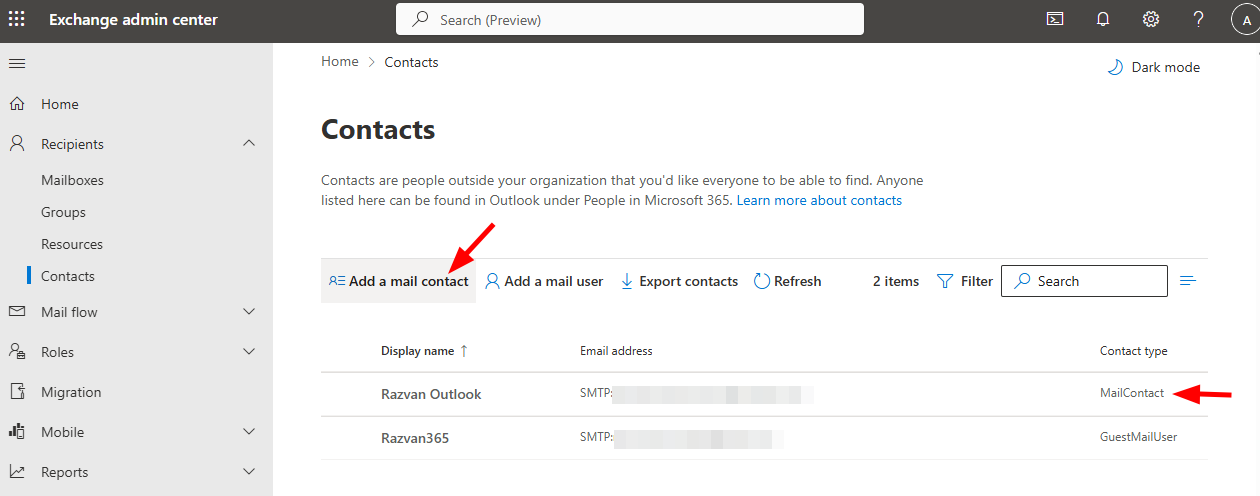The image size is (1260, 496).
Task: Open Learn more about contacts link
Action: pyautogui.click(x=819, y=200)
